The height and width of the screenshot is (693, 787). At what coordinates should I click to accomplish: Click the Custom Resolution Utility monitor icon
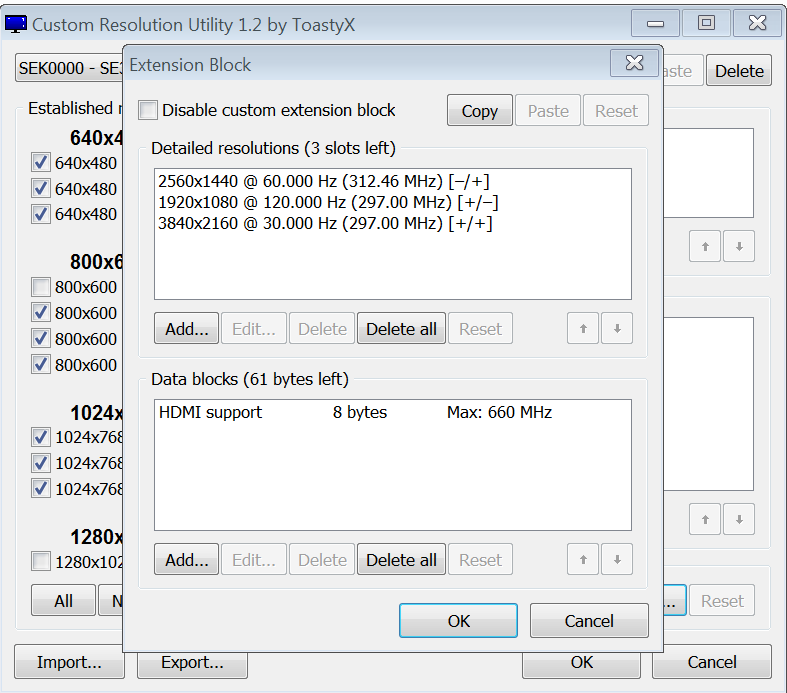click(16, 23)
